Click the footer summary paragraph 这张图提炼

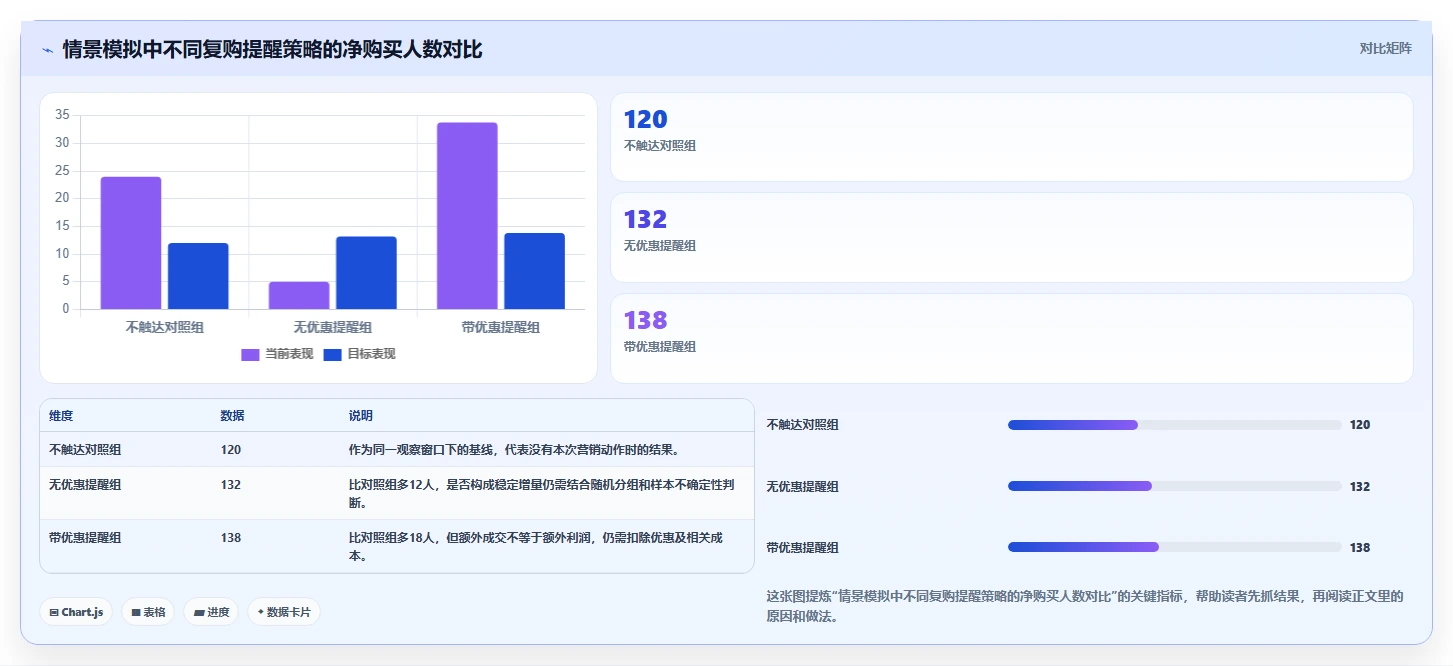pos(1085,606)
